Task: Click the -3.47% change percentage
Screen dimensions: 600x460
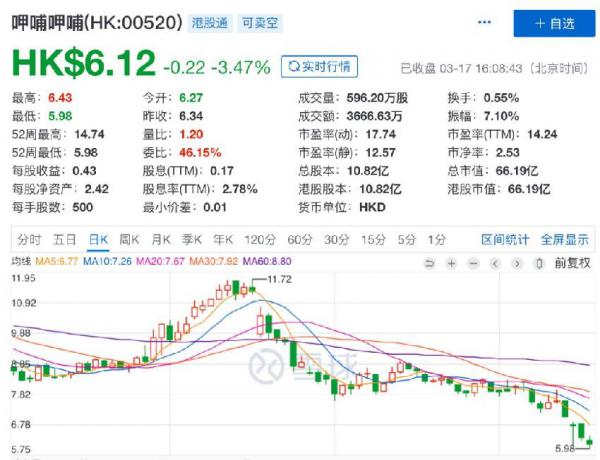Action: (x=241, y=68)
